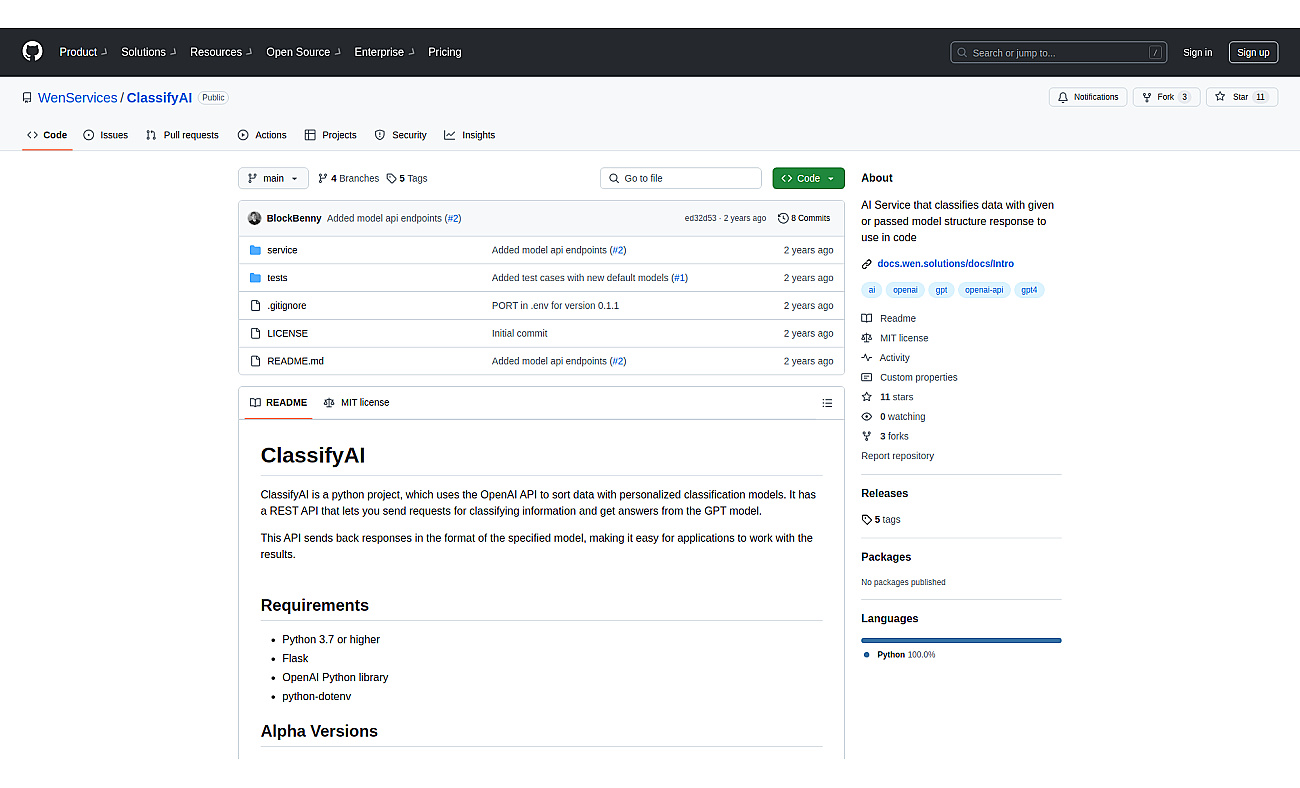Switch to the Issues tab
Image resolution: width=1300 pixels, height=788 pixels.
(105, 135)
